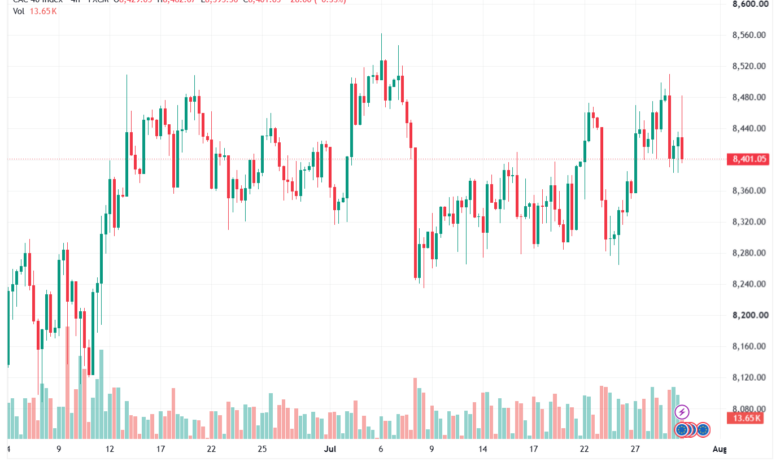Click date 25 on the time axis

click(x=262, y=449)
